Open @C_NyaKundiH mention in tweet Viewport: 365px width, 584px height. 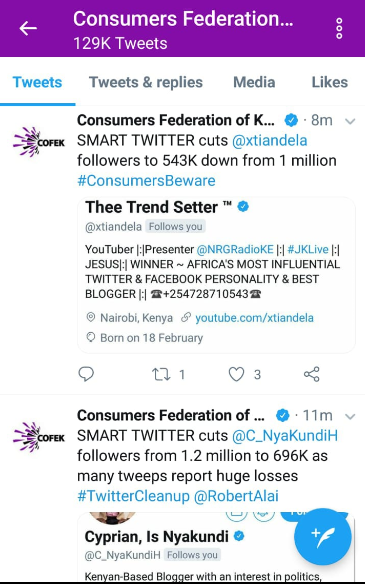pos(285,436)
